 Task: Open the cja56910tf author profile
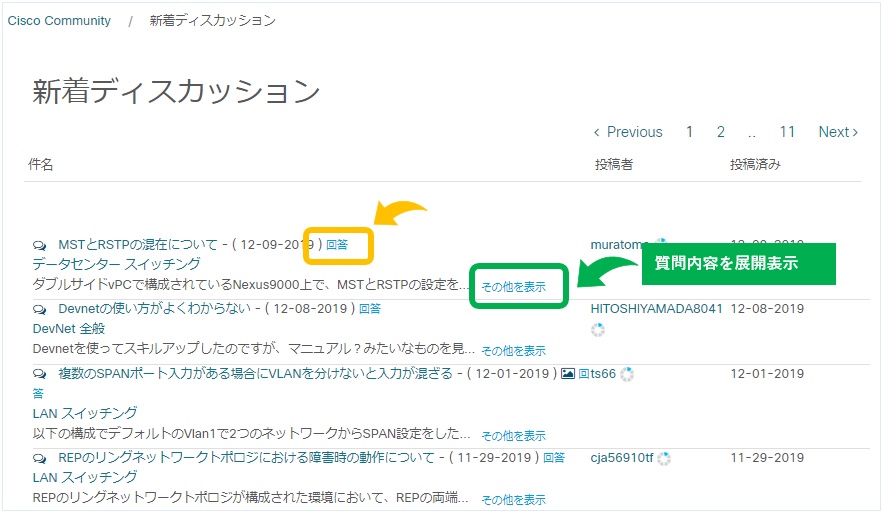[622, 458]
